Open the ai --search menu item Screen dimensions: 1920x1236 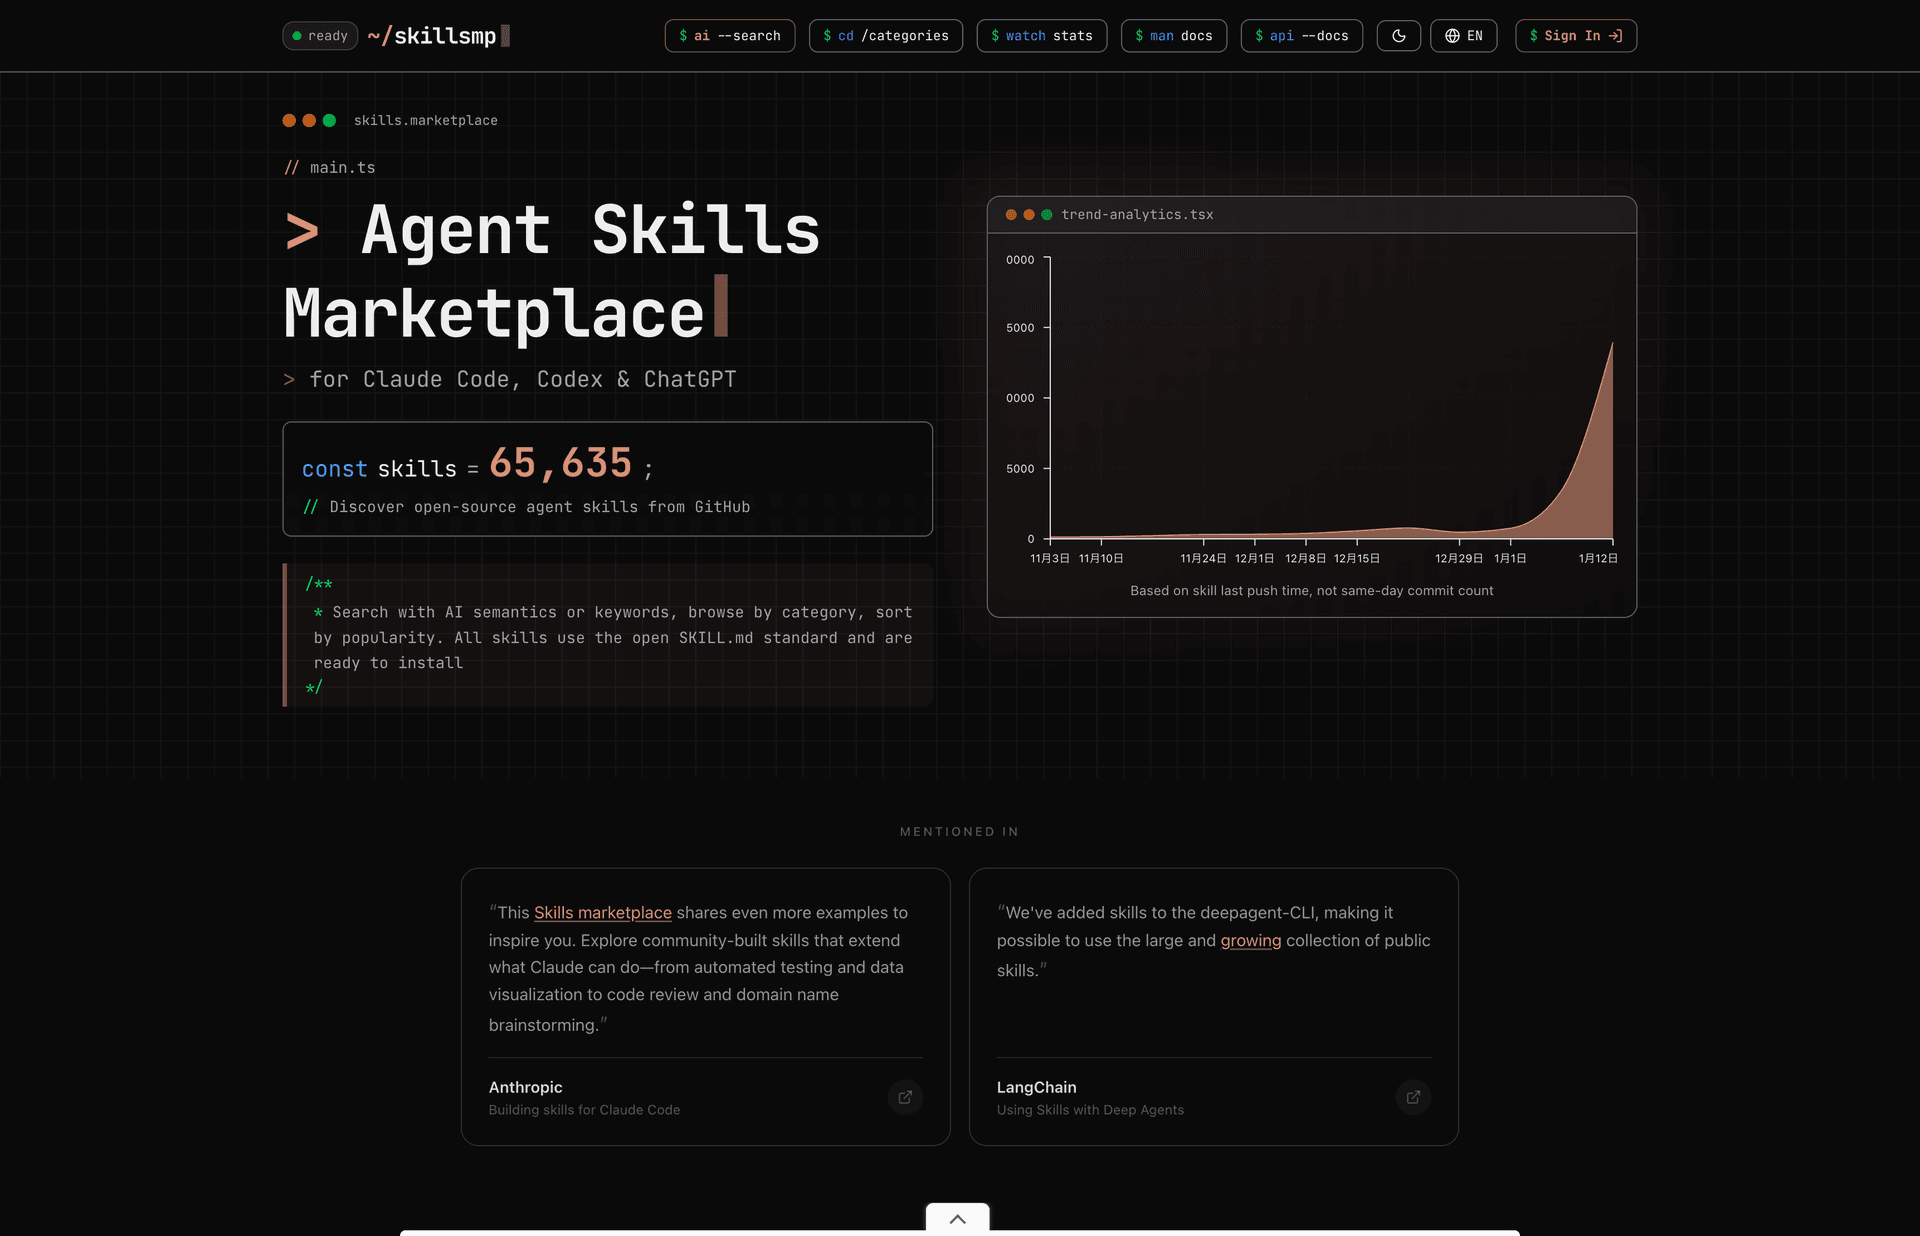729,36
